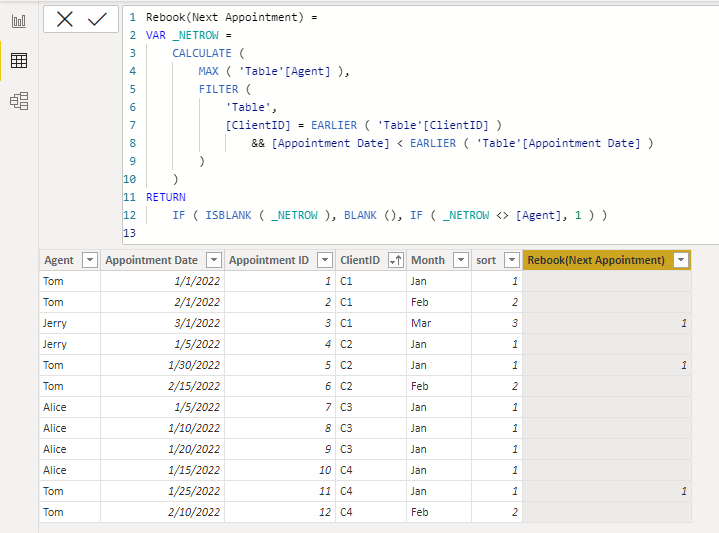Click the FILTER function in formula line 5
Screen dimensions: 719x533
click(218, 89)
